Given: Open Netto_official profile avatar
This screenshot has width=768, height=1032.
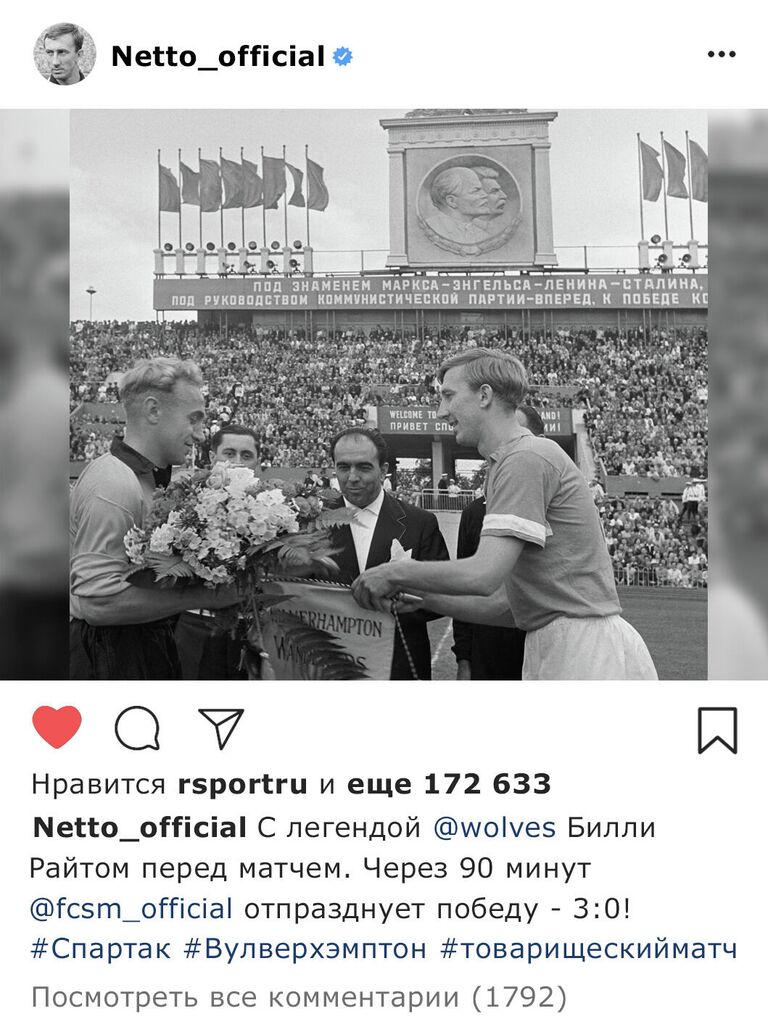Looking at the screenshot, I should (64, 53).
